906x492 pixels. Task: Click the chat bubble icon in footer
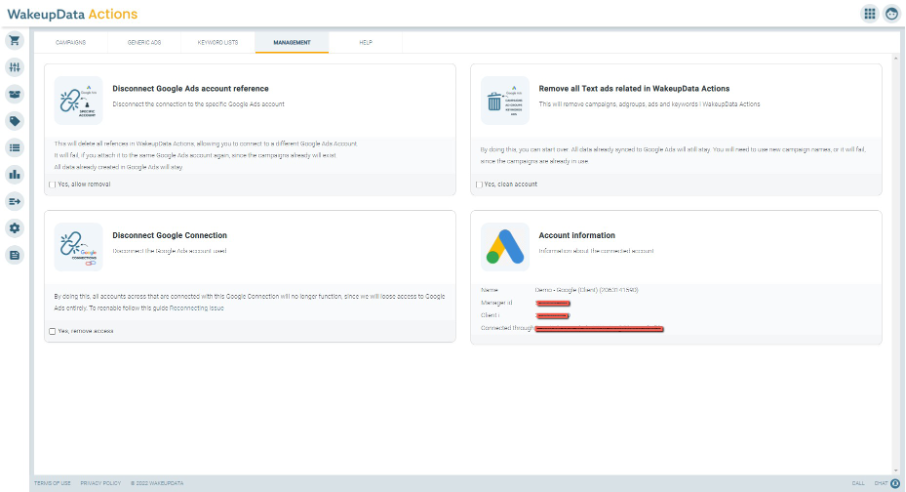[x=896, y=483]
